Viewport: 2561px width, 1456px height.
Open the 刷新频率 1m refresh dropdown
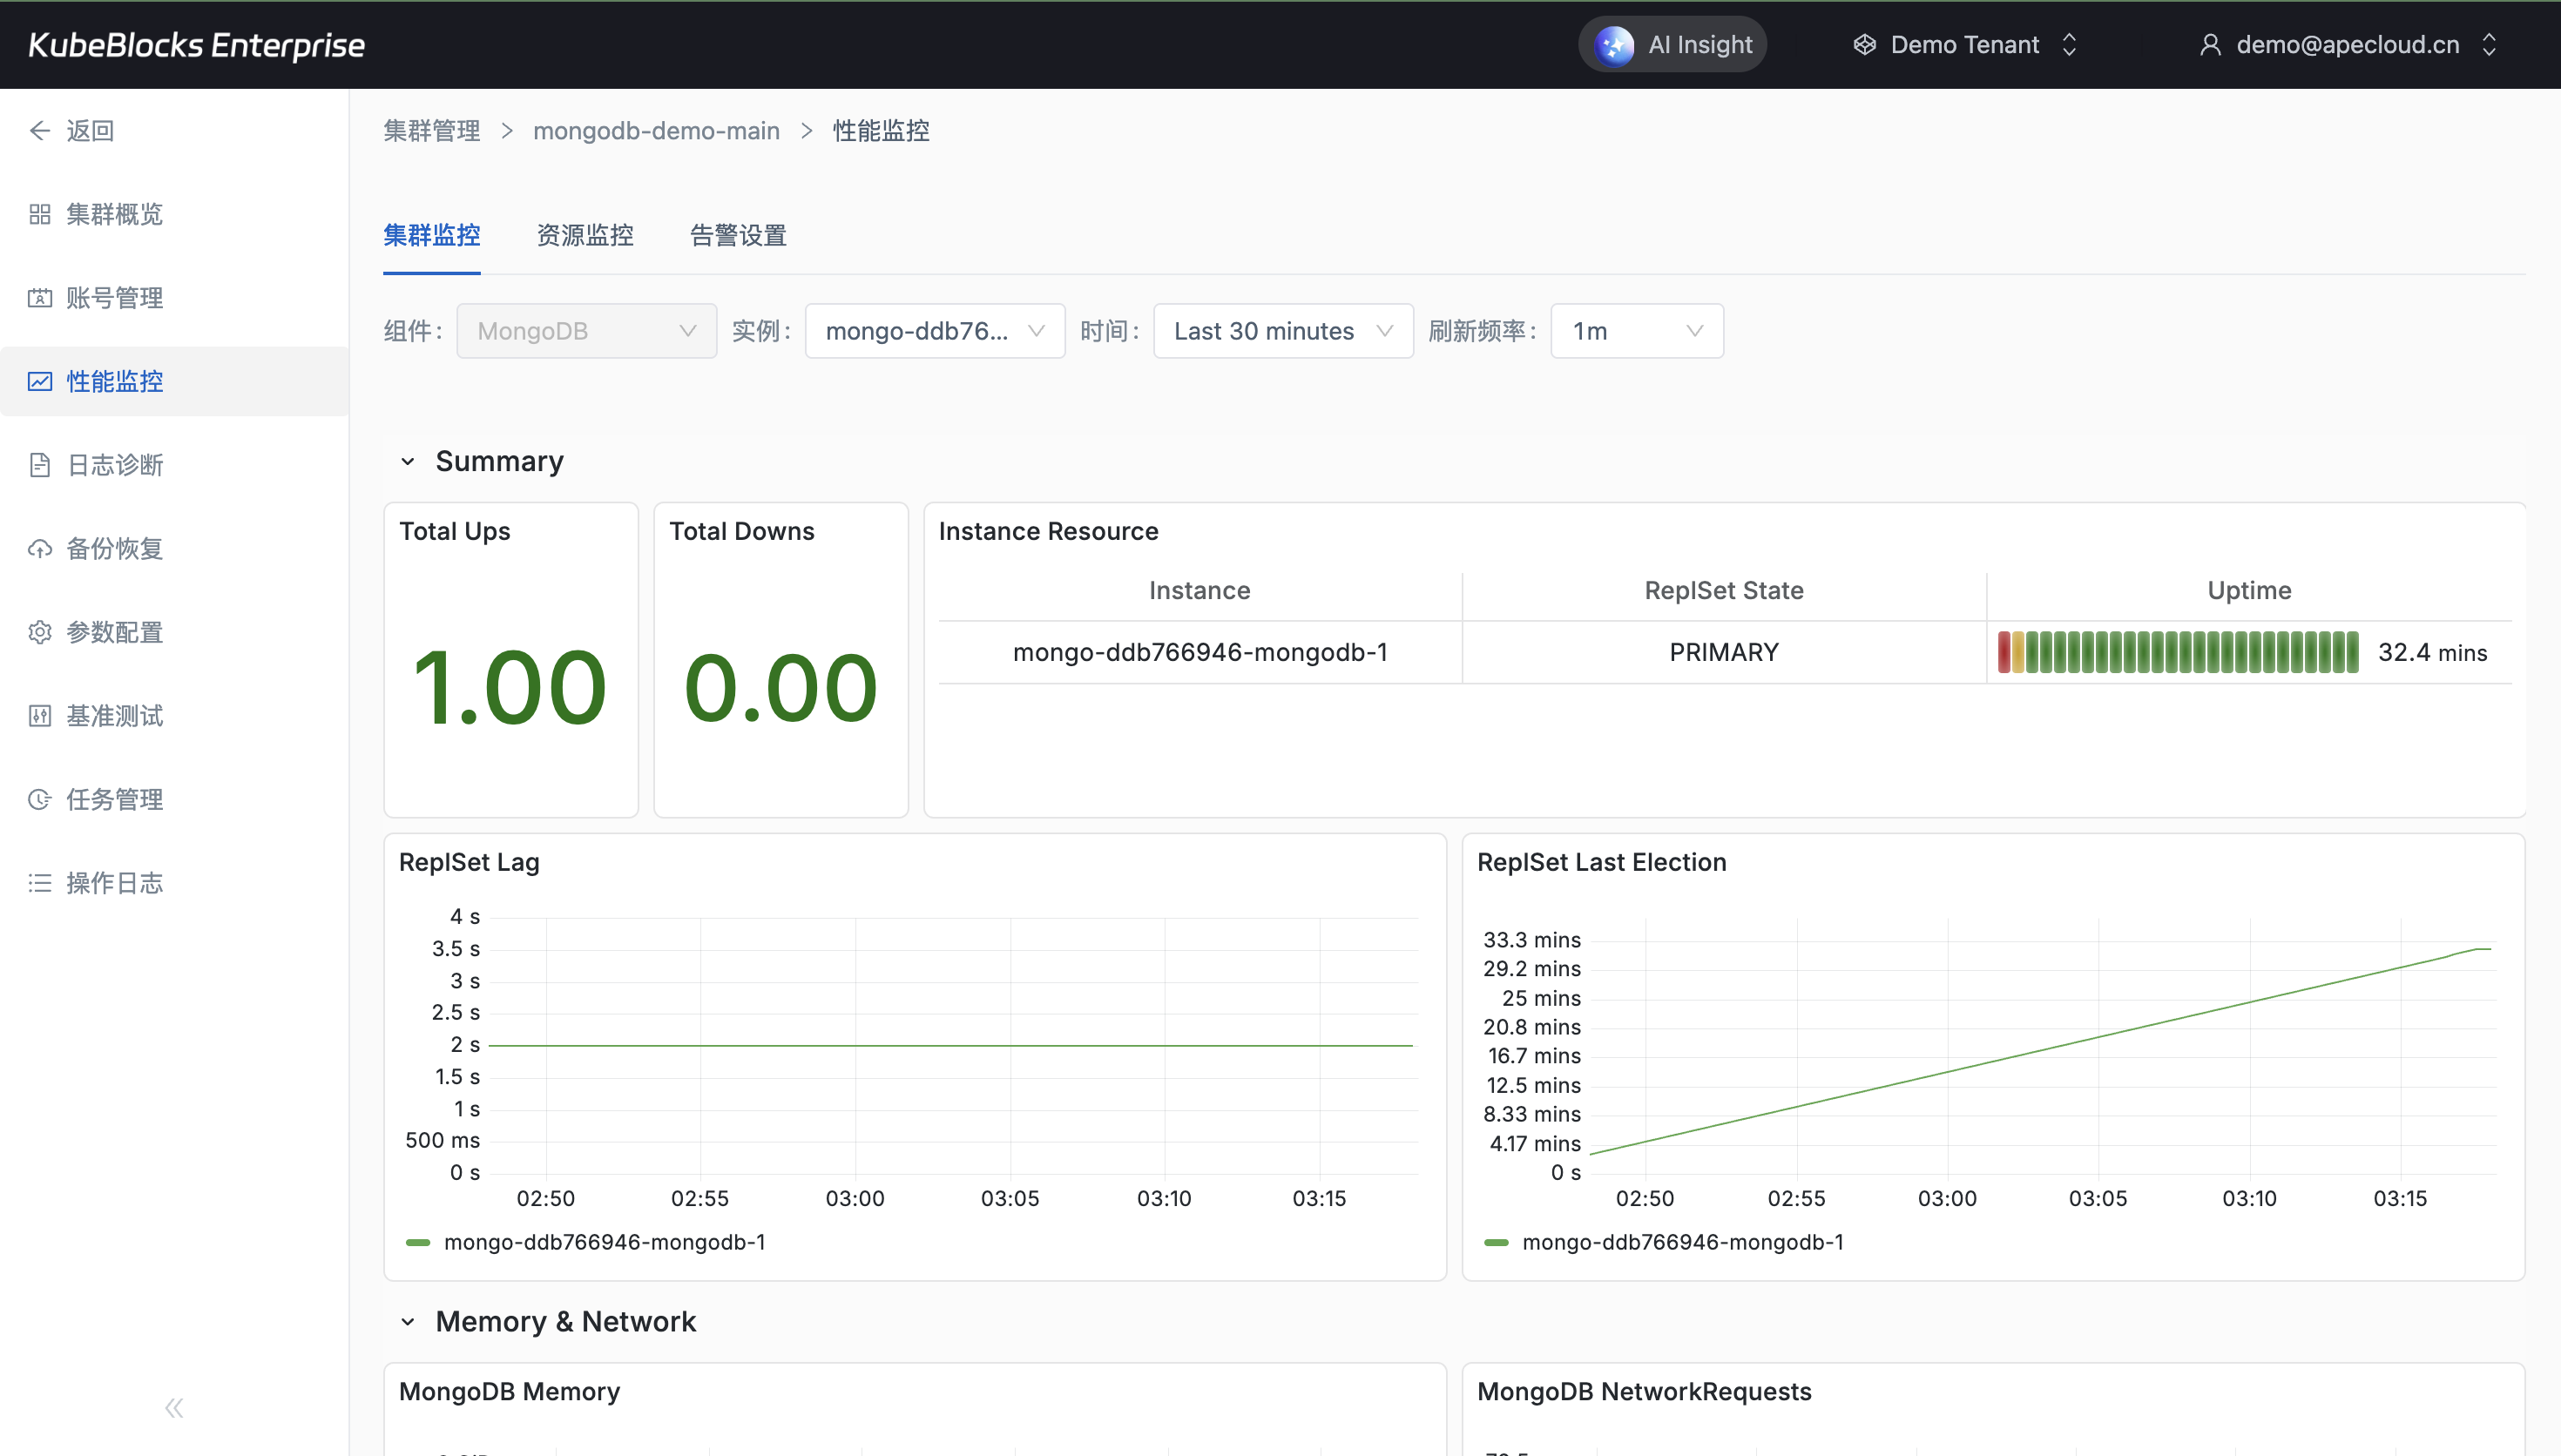(1636, 331)
